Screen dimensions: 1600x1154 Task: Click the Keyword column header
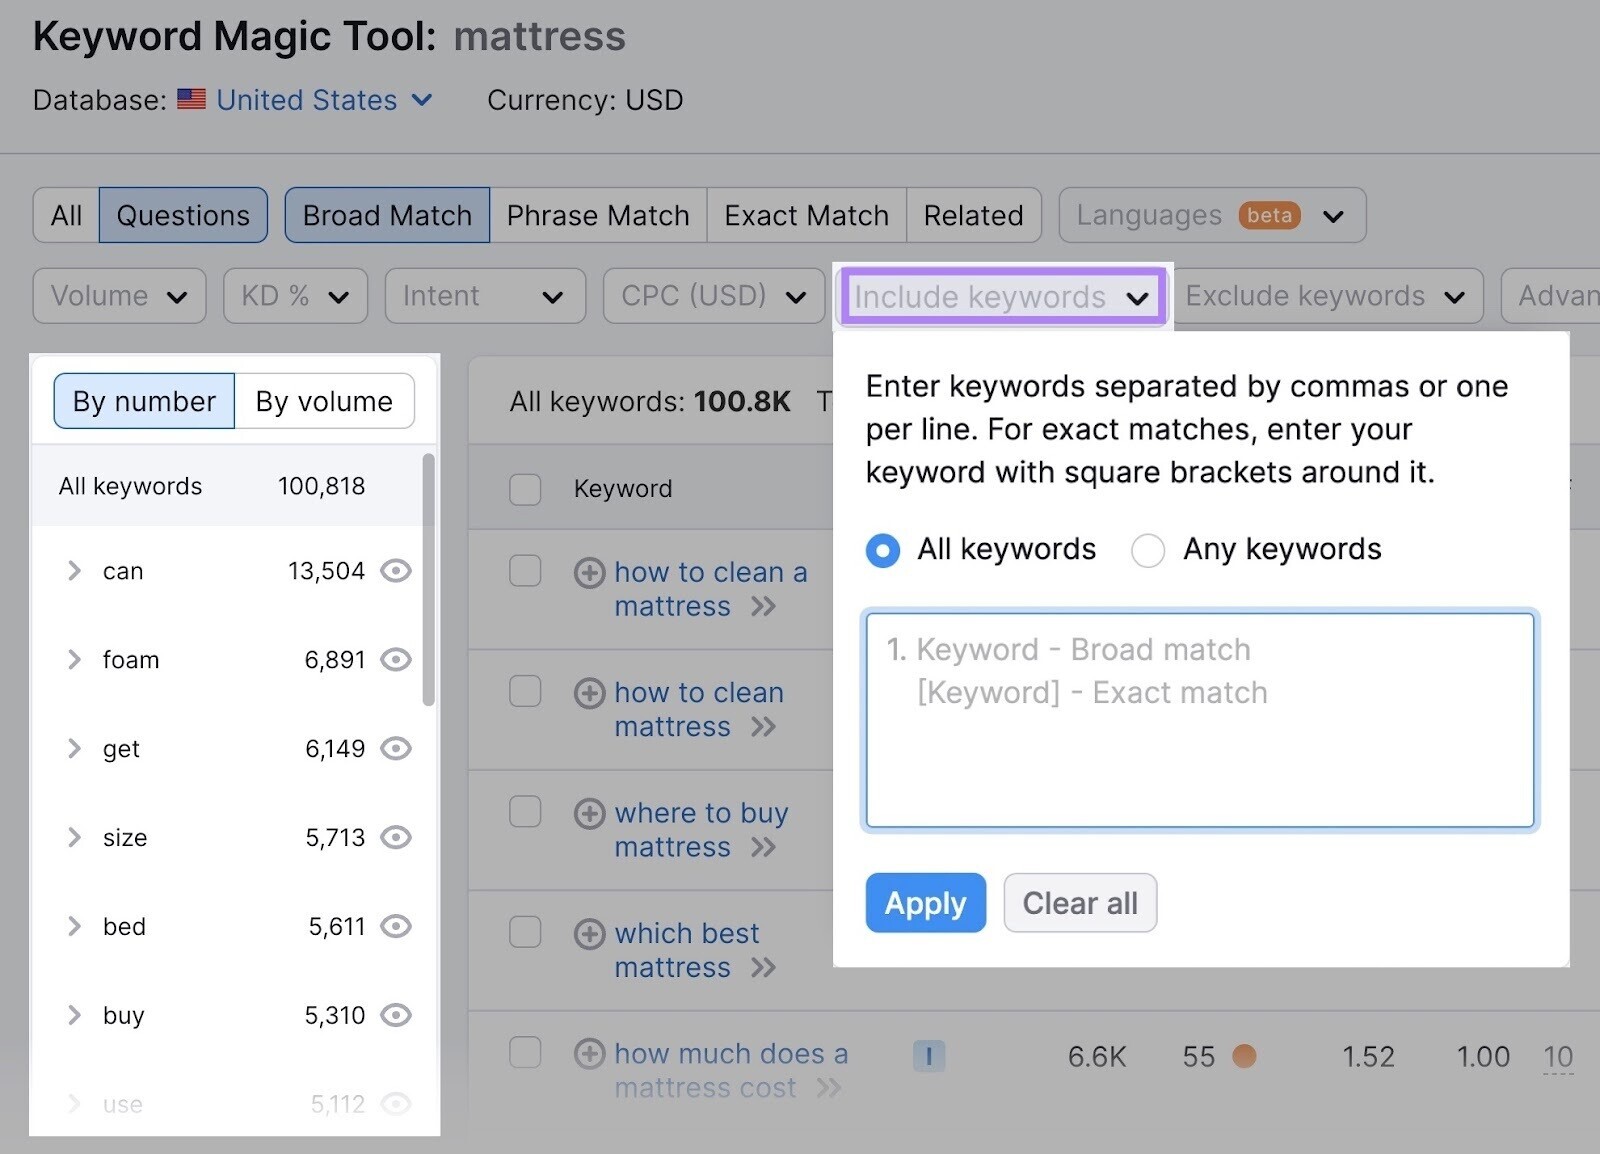click(622, 489)
